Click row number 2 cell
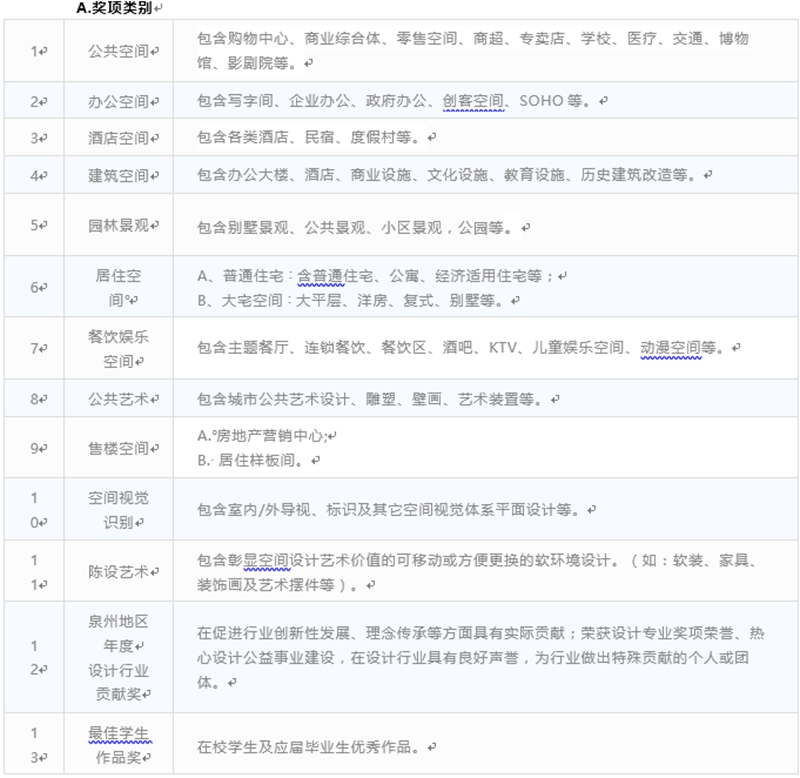The height and width of the screenshot is (778, 800). coord(34,102)
